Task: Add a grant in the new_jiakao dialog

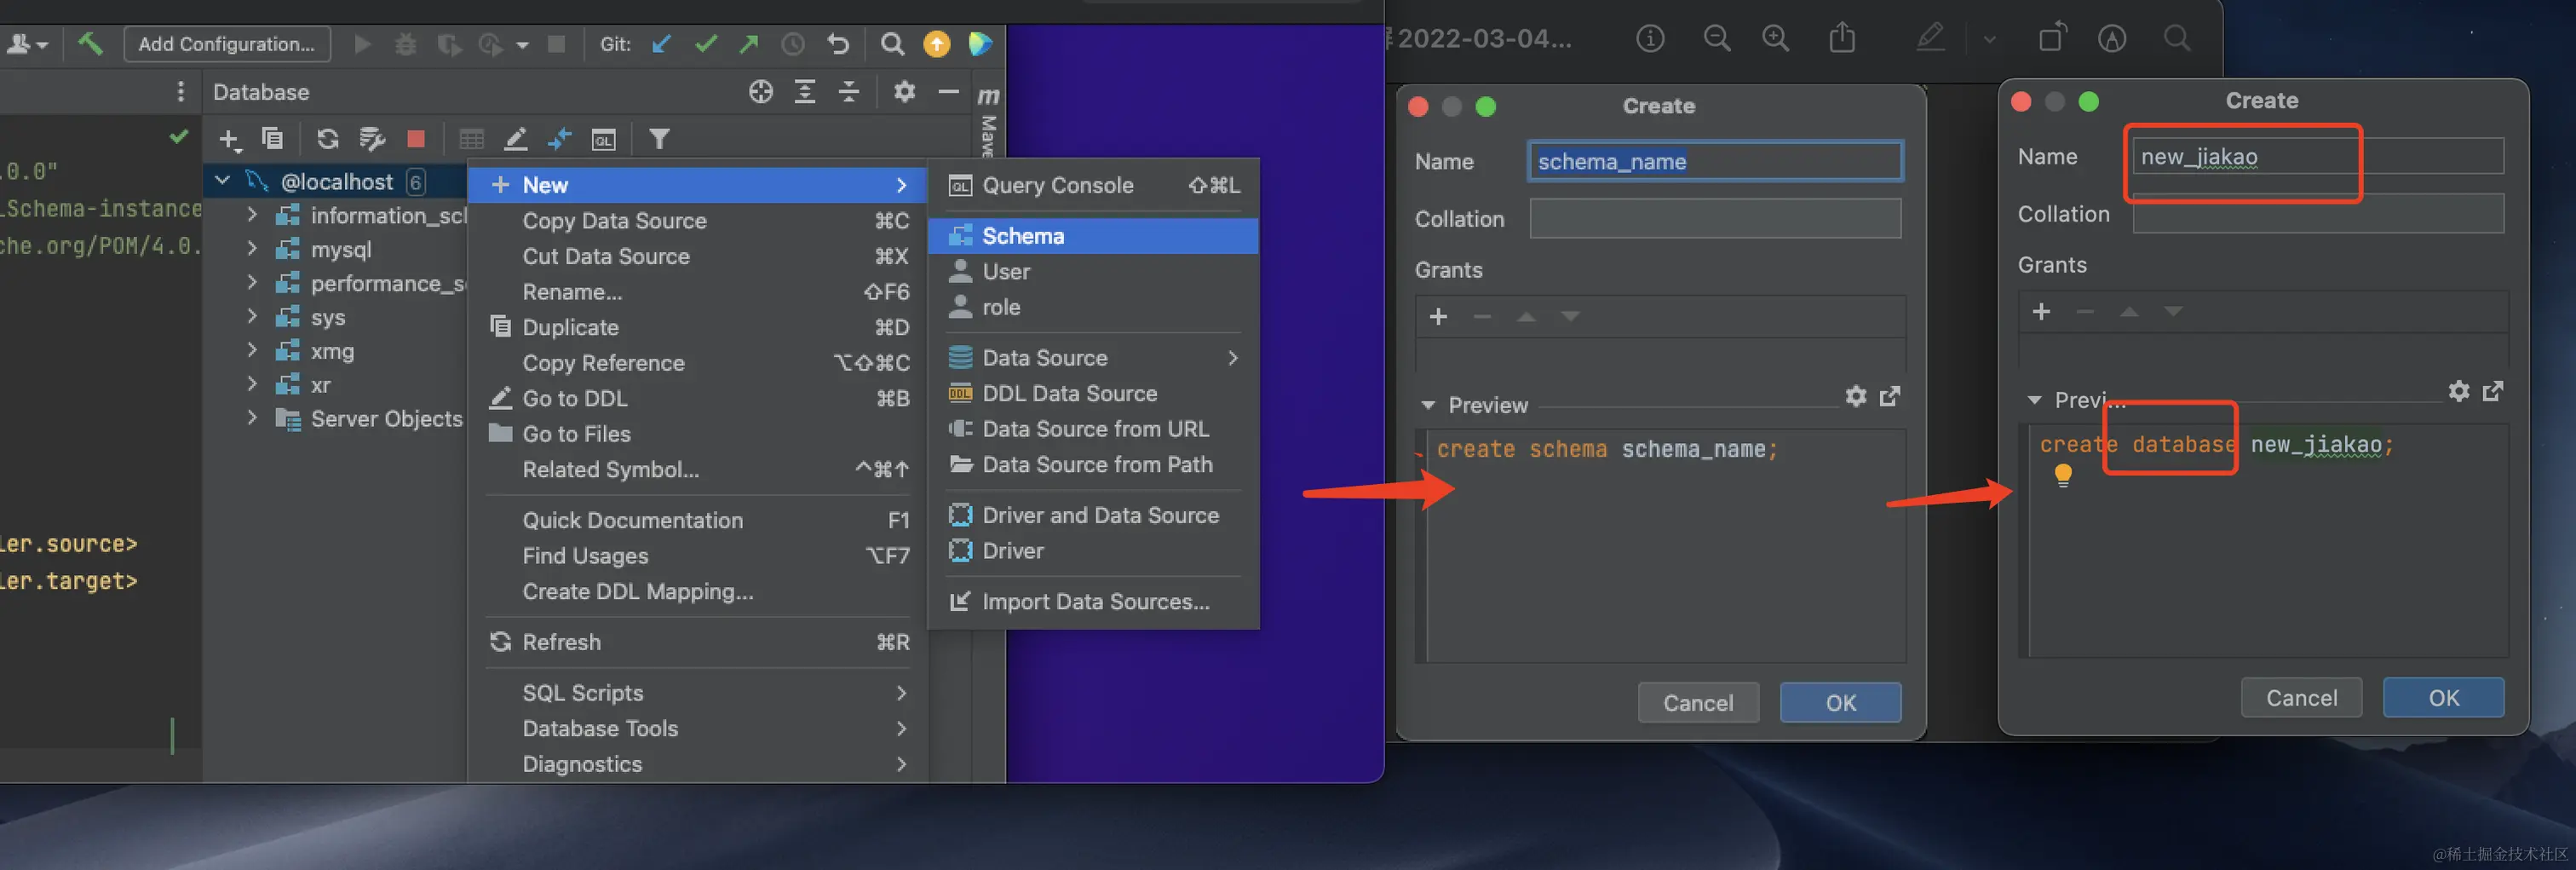Action: pyautogui.click(x=2041, y=312)
